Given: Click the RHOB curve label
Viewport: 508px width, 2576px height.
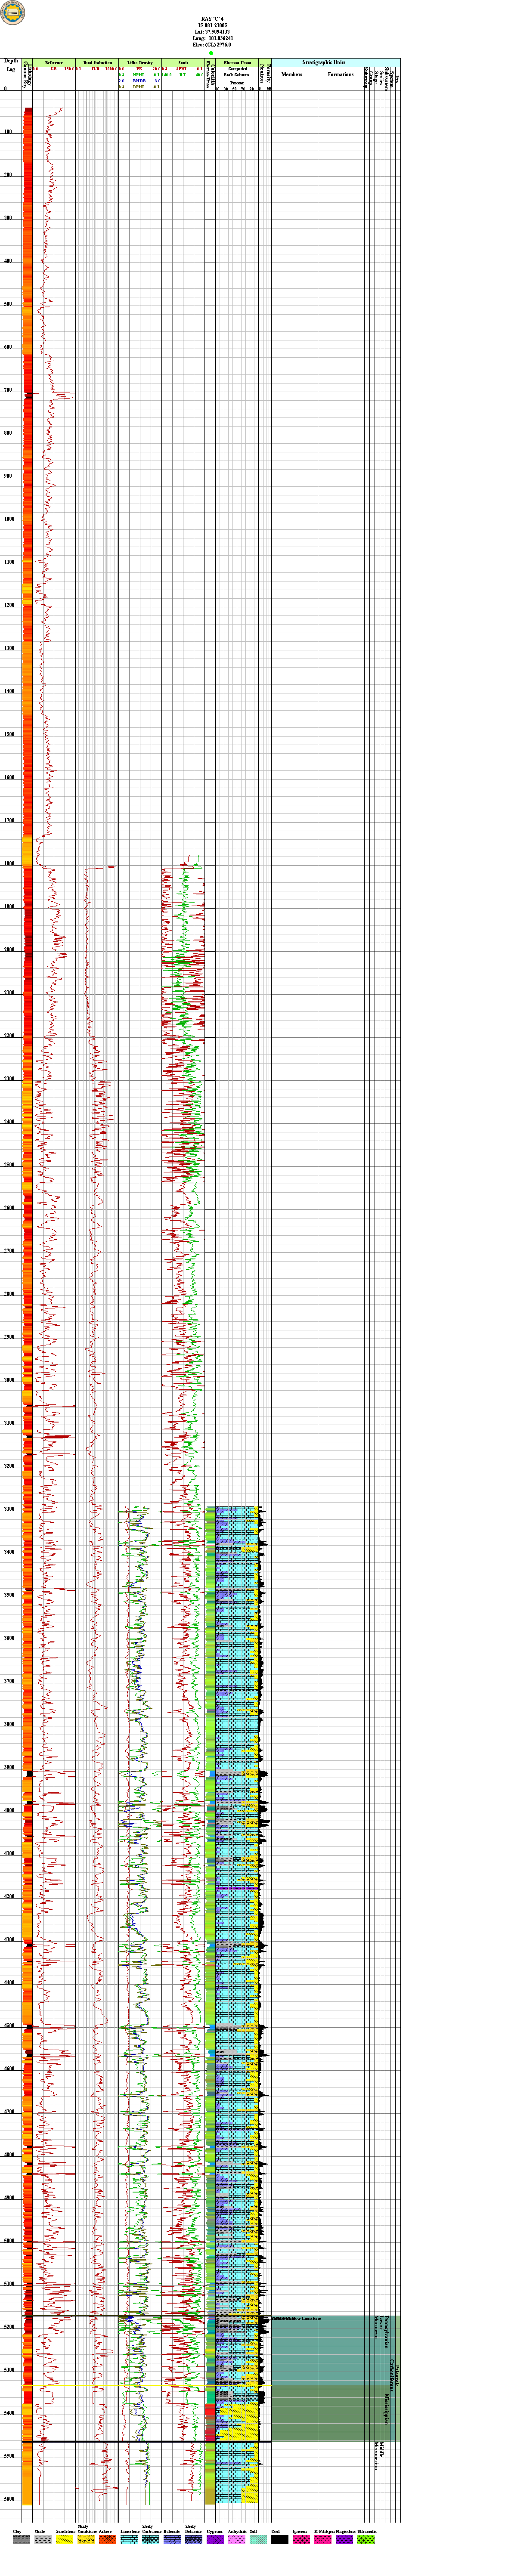Looking at the screenshot, I should (x=139, y=81).
